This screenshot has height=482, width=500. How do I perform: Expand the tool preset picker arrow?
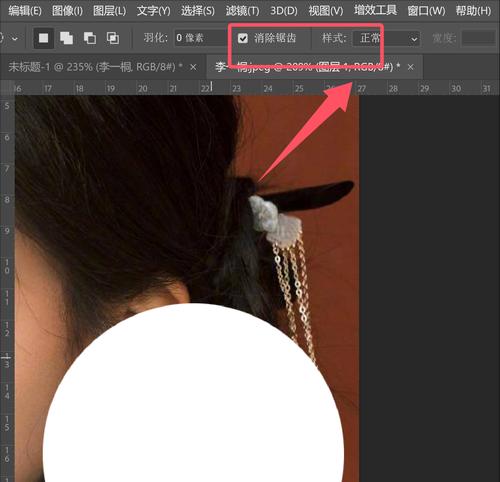[14, 38]
